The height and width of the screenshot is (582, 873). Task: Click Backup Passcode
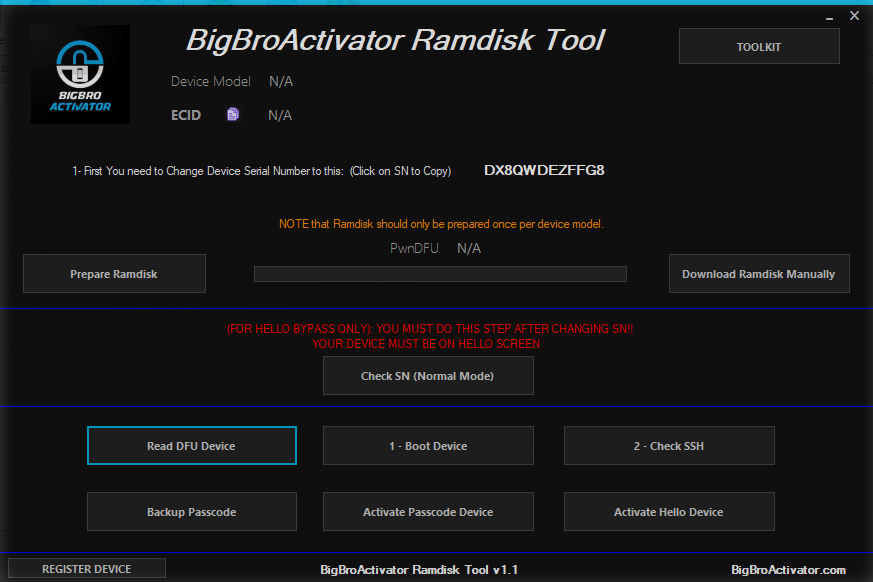point(191,511)
